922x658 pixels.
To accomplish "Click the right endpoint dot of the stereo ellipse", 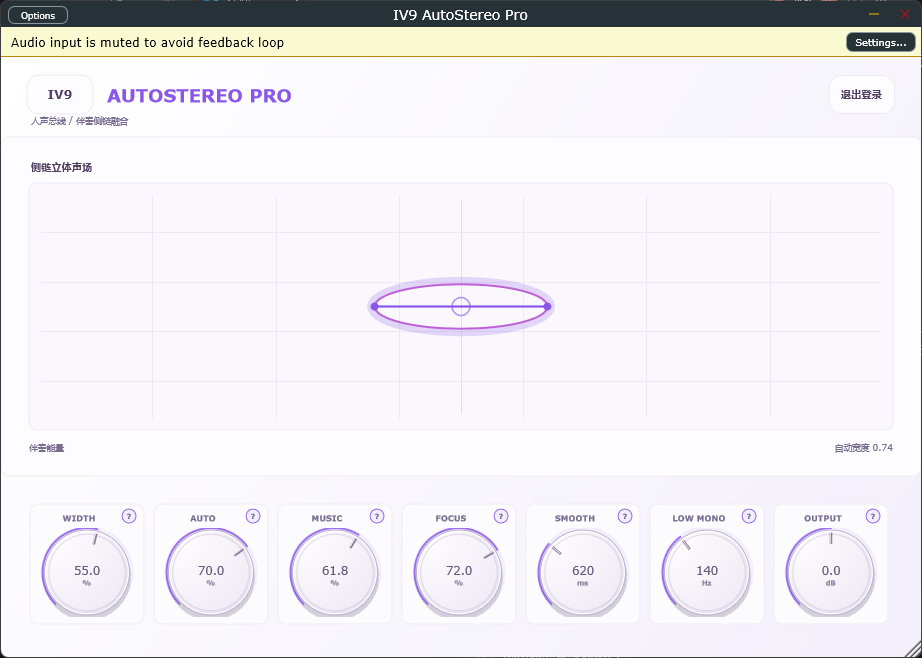I will pyautogui.click(x=547, y=306).
